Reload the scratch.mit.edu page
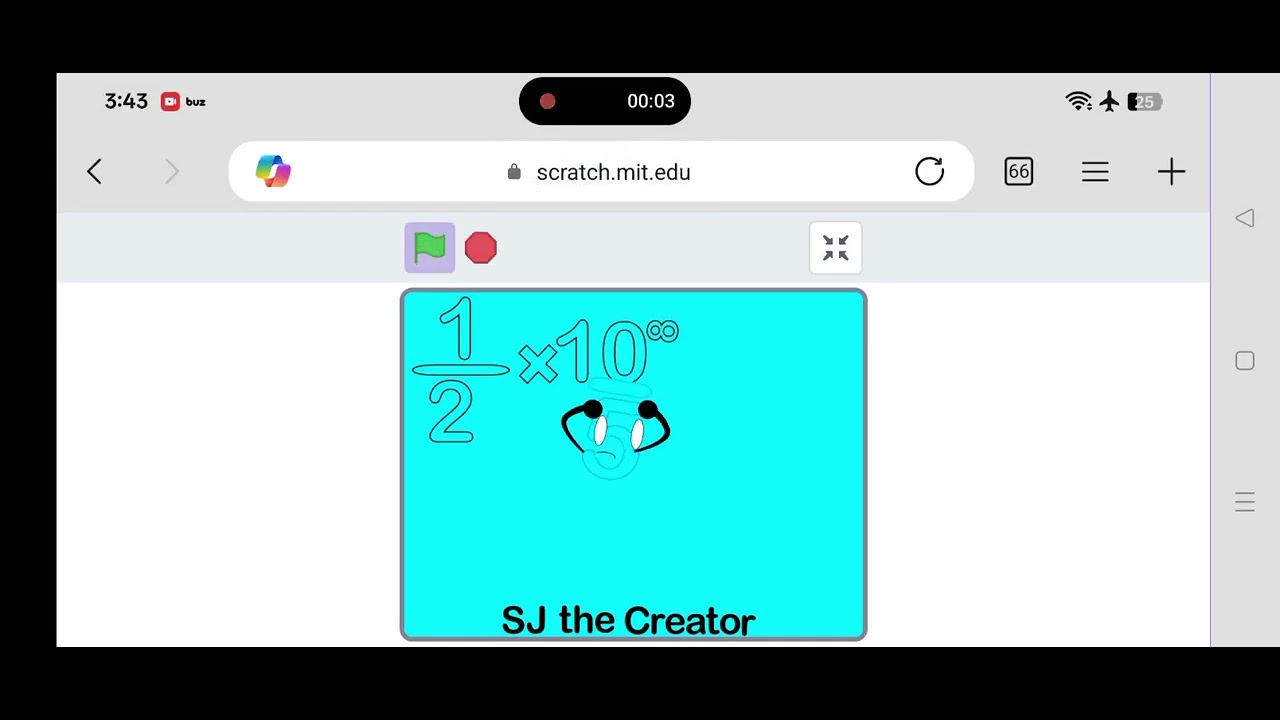 click(x=930, y=172)
